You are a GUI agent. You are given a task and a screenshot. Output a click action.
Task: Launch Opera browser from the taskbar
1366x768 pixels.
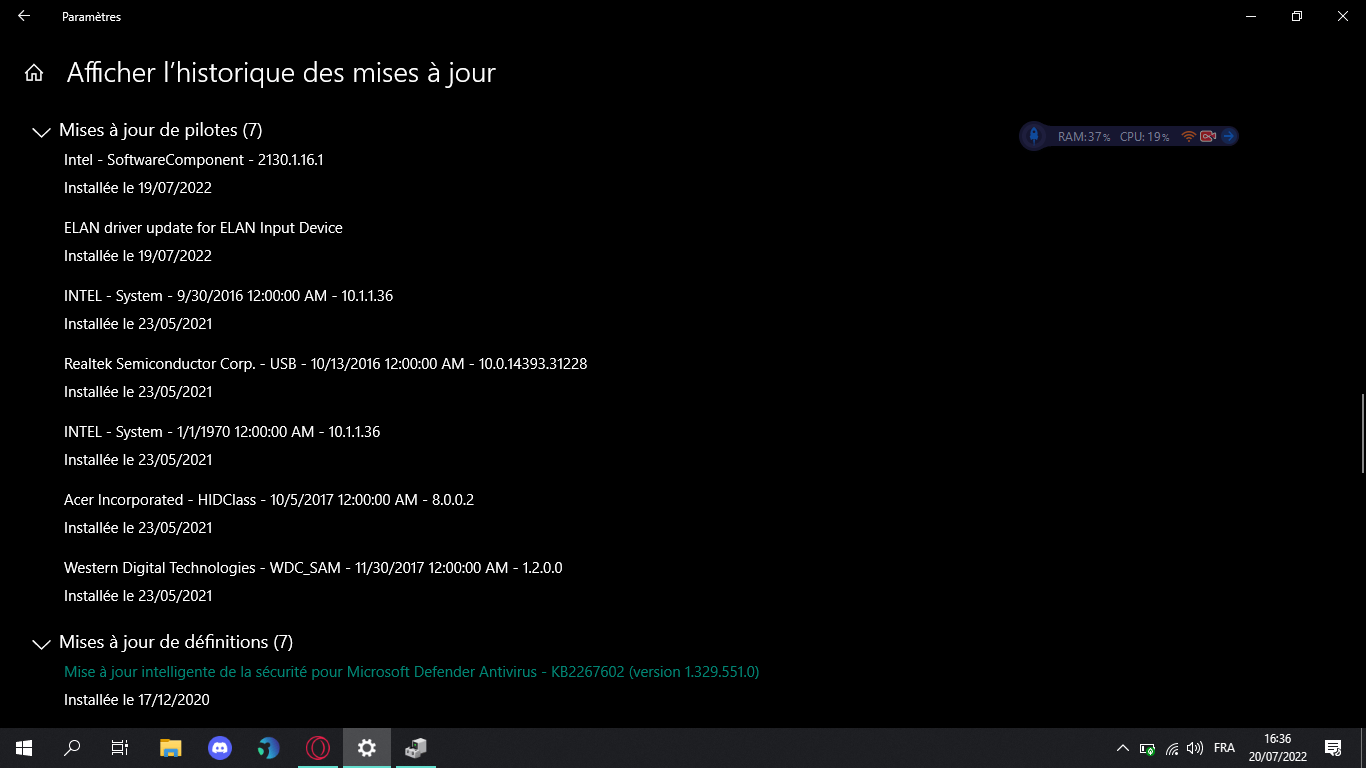coord(318,748)
